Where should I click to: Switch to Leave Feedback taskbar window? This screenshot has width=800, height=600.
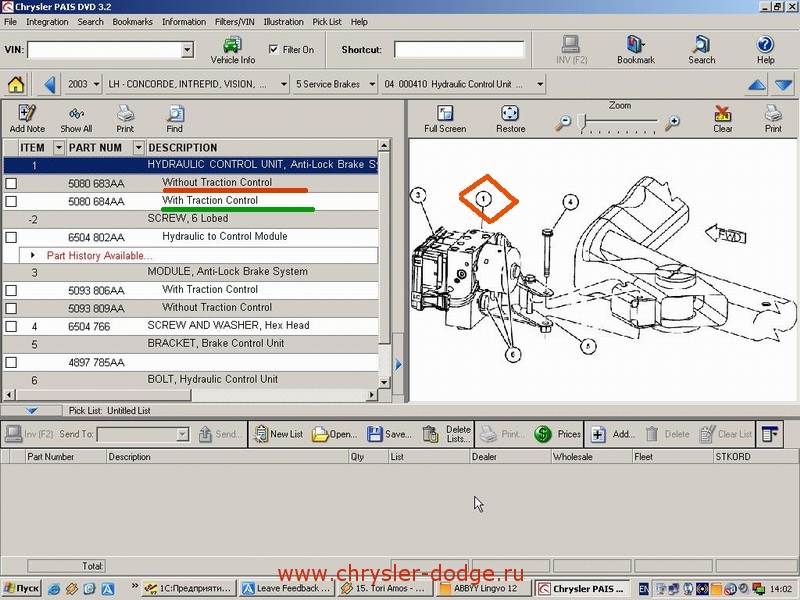288,588
